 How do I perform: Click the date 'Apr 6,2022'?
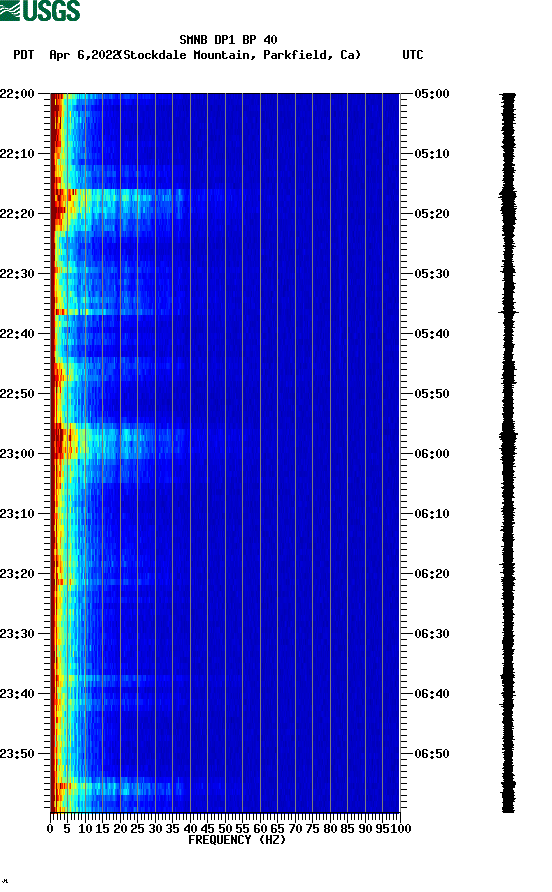(x=84, y=55)
